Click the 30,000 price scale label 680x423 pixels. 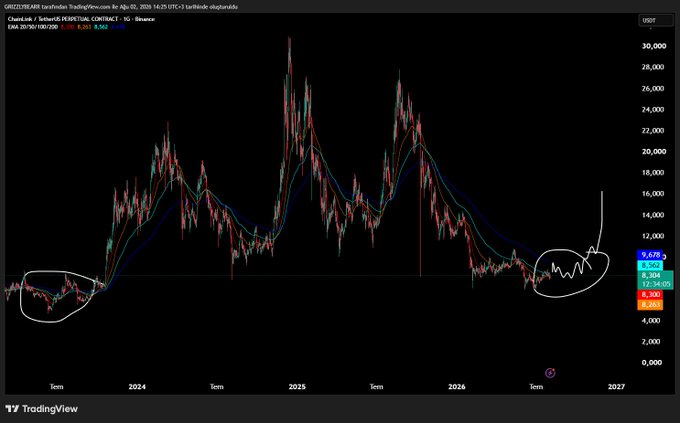click(654, 46)
